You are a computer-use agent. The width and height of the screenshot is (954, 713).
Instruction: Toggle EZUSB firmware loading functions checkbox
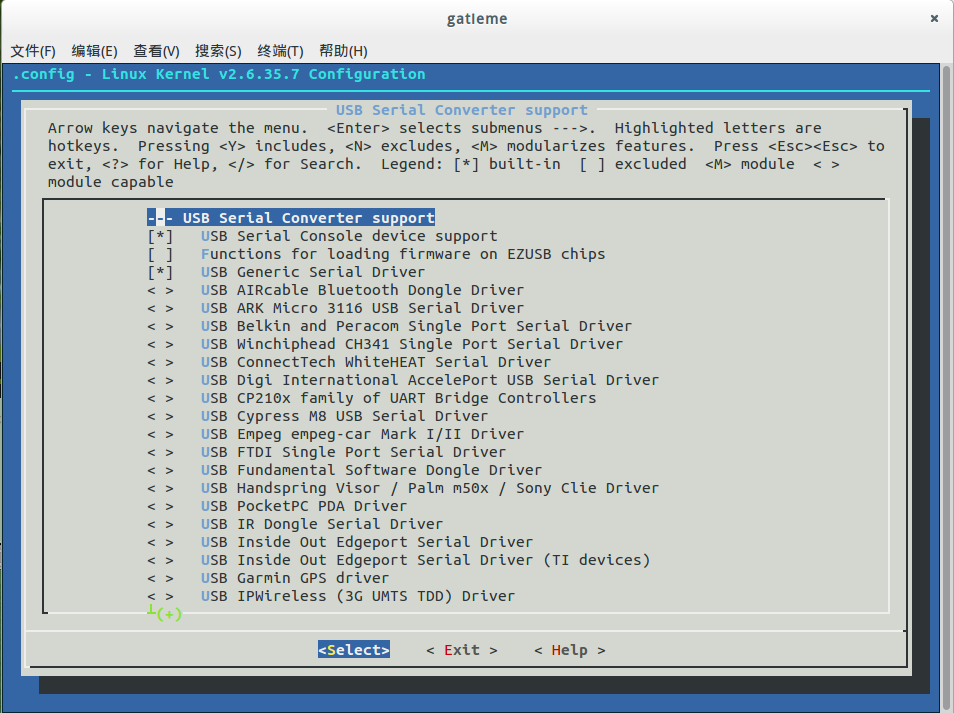(x=160, y=254)
